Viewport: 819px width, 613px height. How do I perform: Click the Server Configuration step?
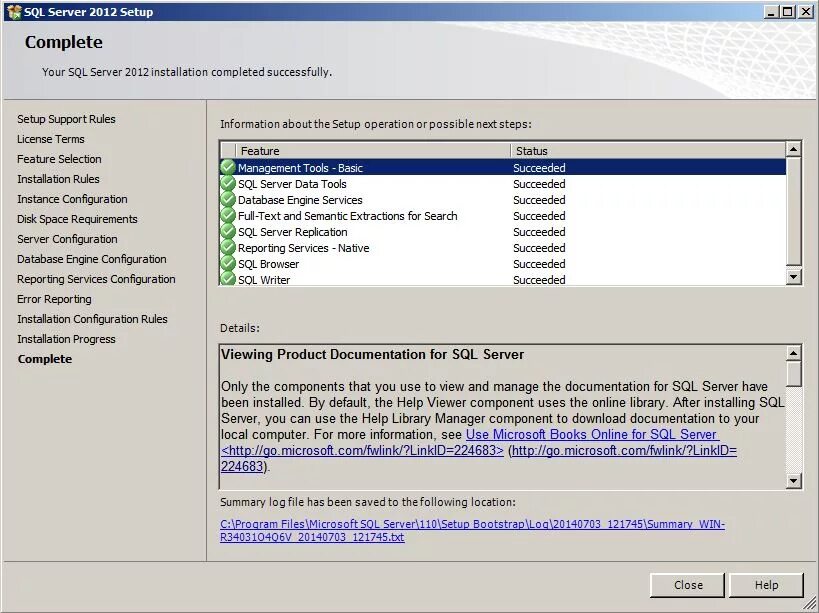(x=67, y=239)
